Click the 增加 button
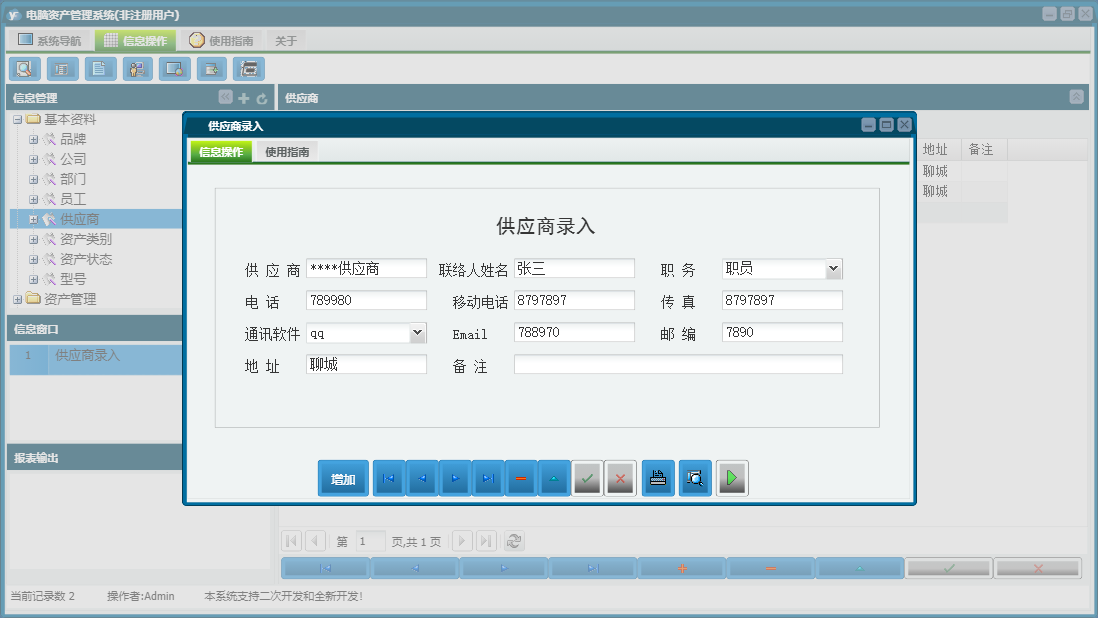The image size is (1098, 618). pos(343,479)
